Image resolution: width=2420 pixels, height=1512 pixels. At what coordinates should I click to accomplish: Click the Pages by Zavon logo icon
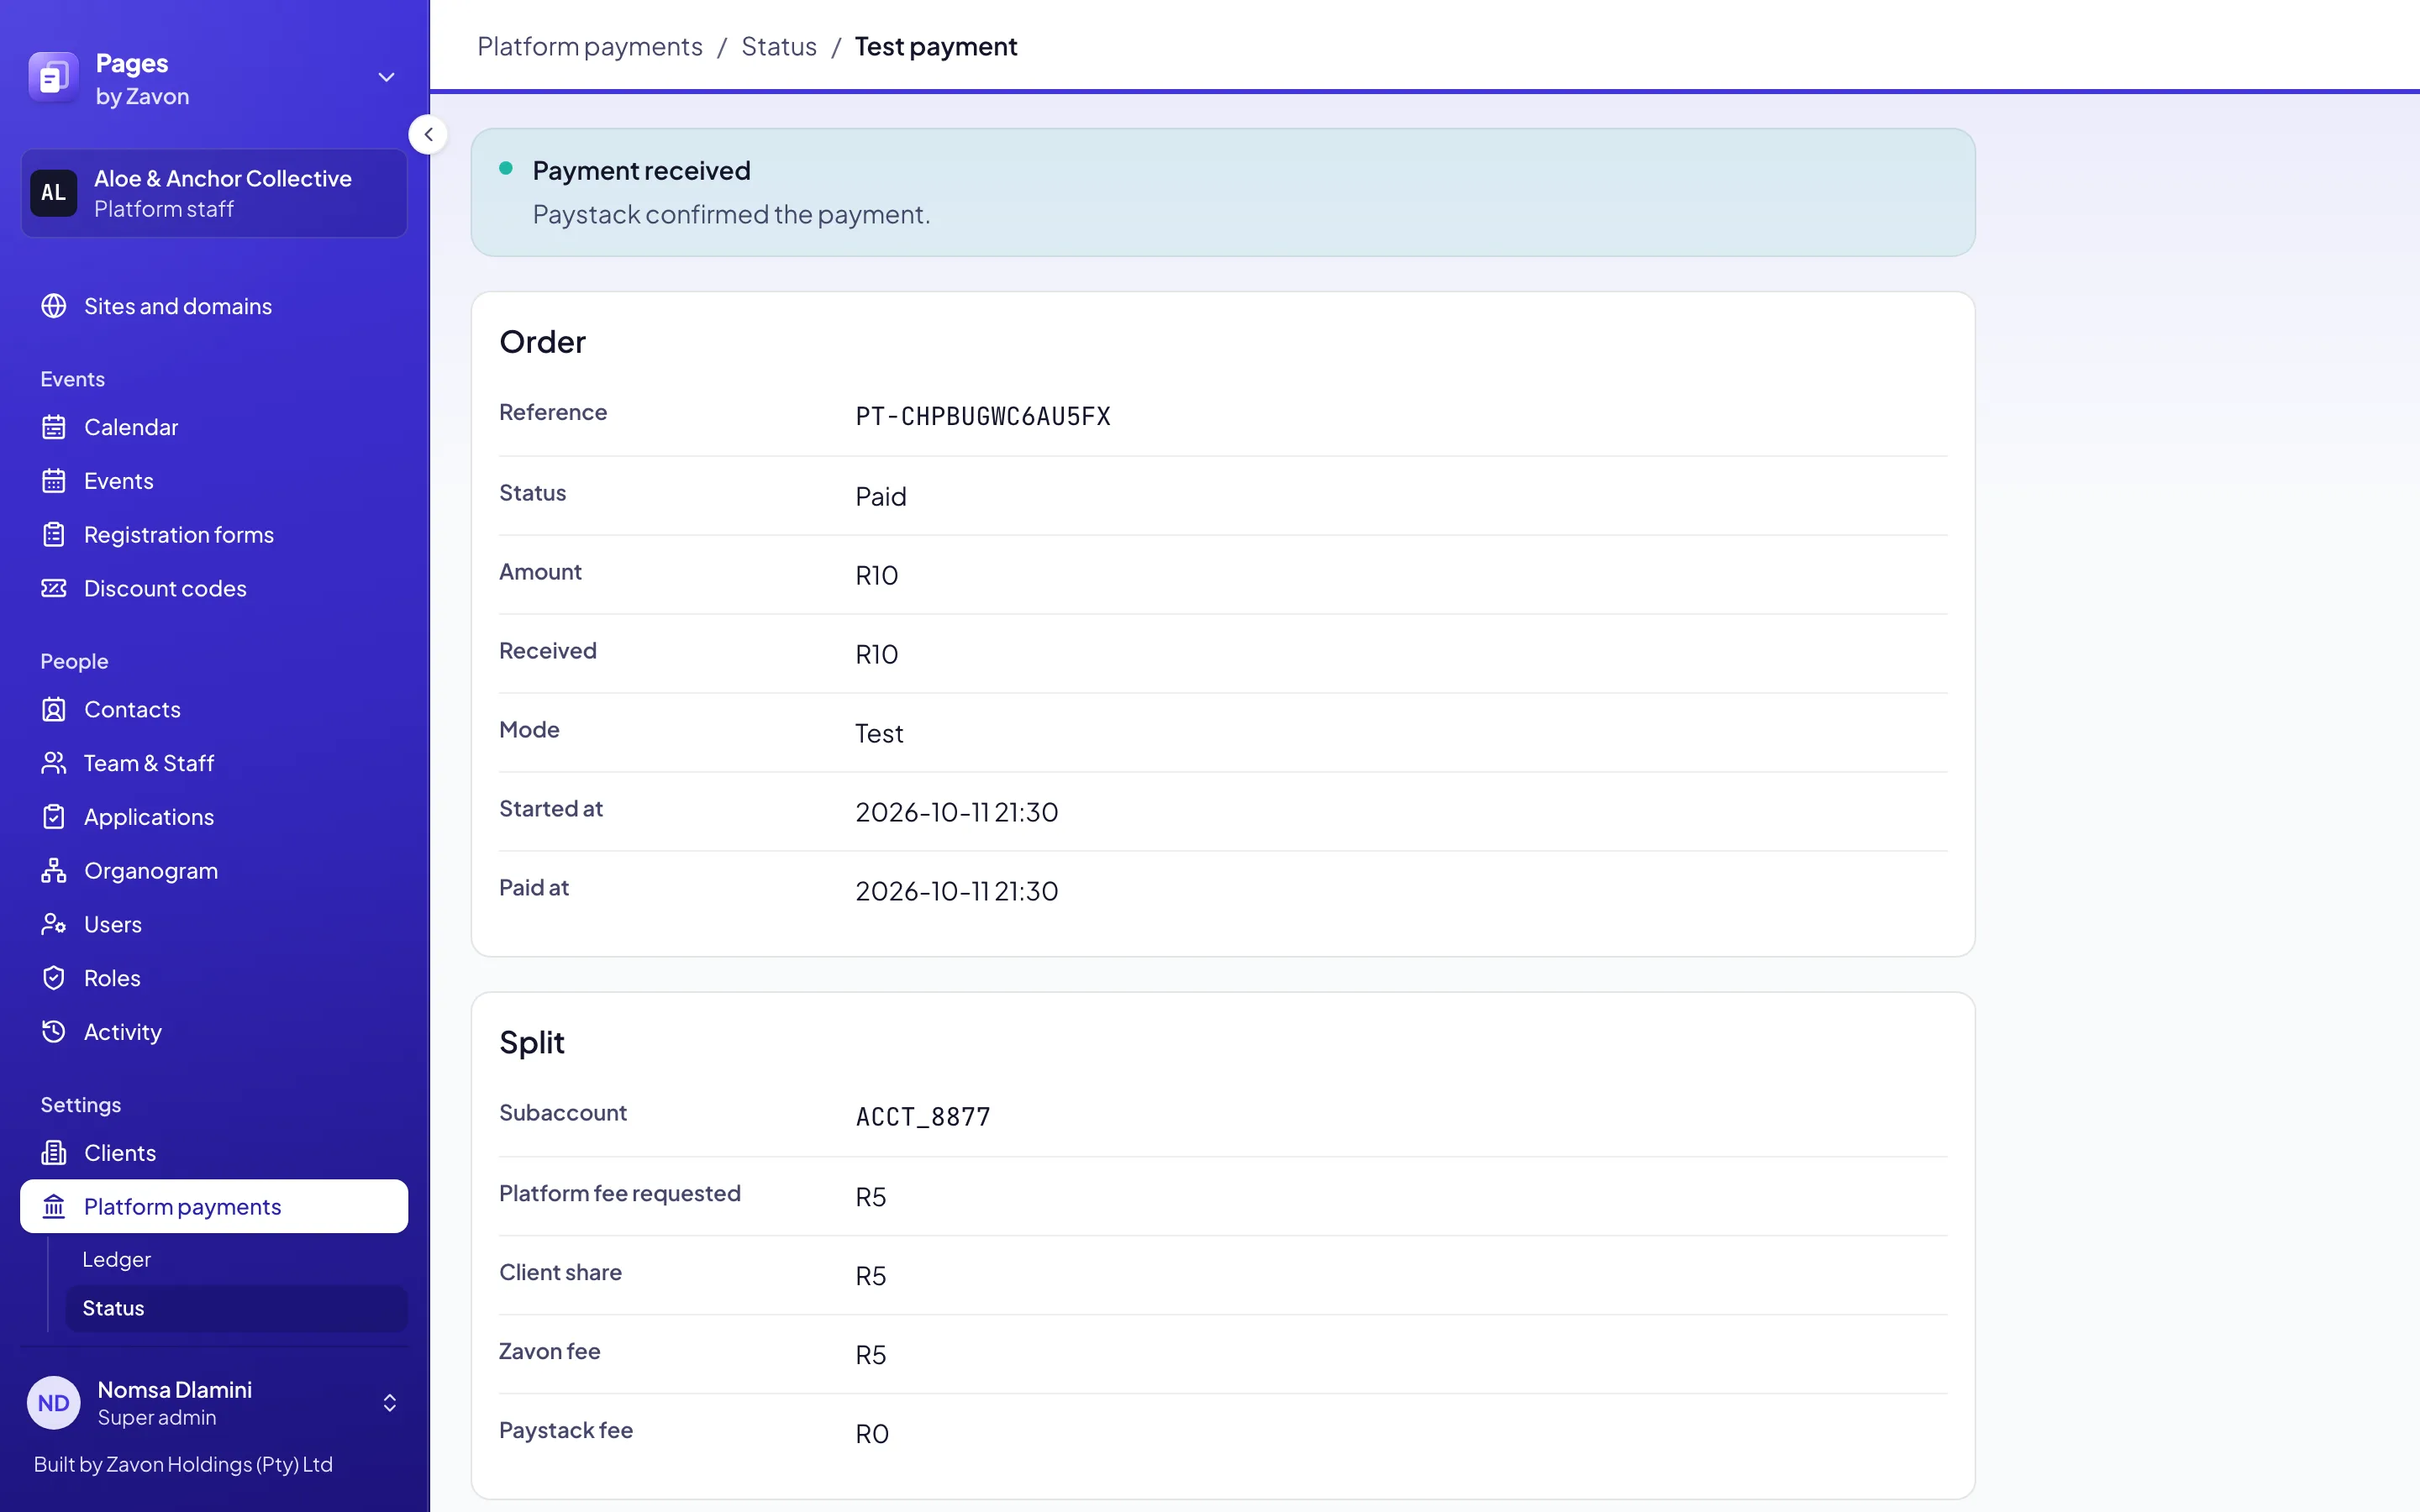point(53,78)
